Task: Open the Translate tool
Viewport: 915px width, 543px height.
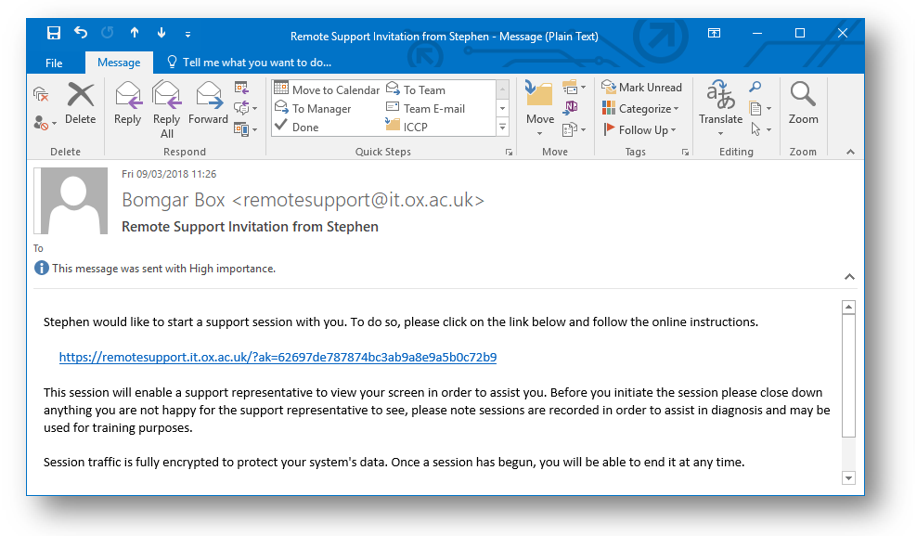Action: 720,104
